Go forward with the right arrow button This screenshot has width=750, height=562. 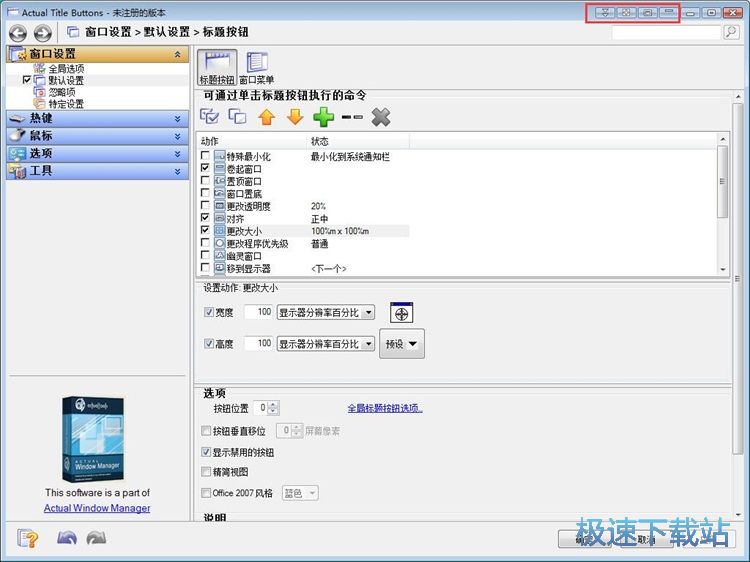43,33
